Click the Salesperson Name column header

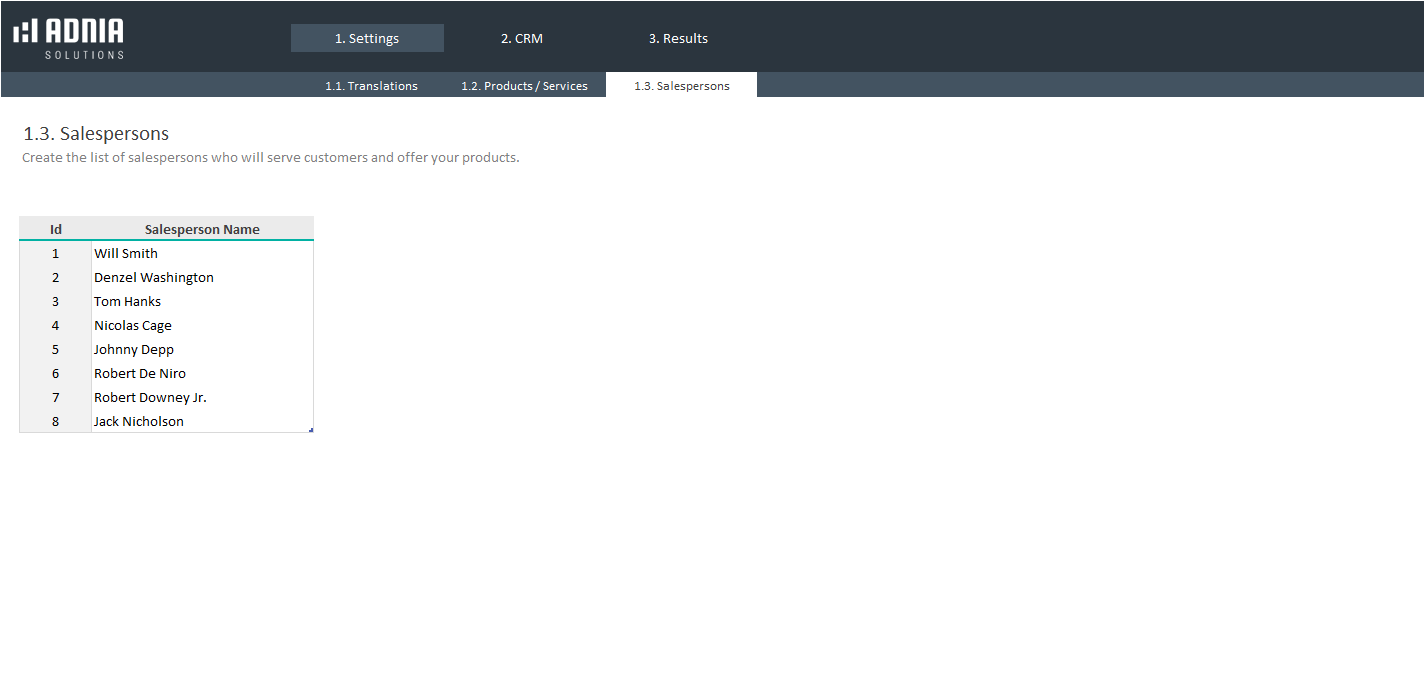(202, 229)
